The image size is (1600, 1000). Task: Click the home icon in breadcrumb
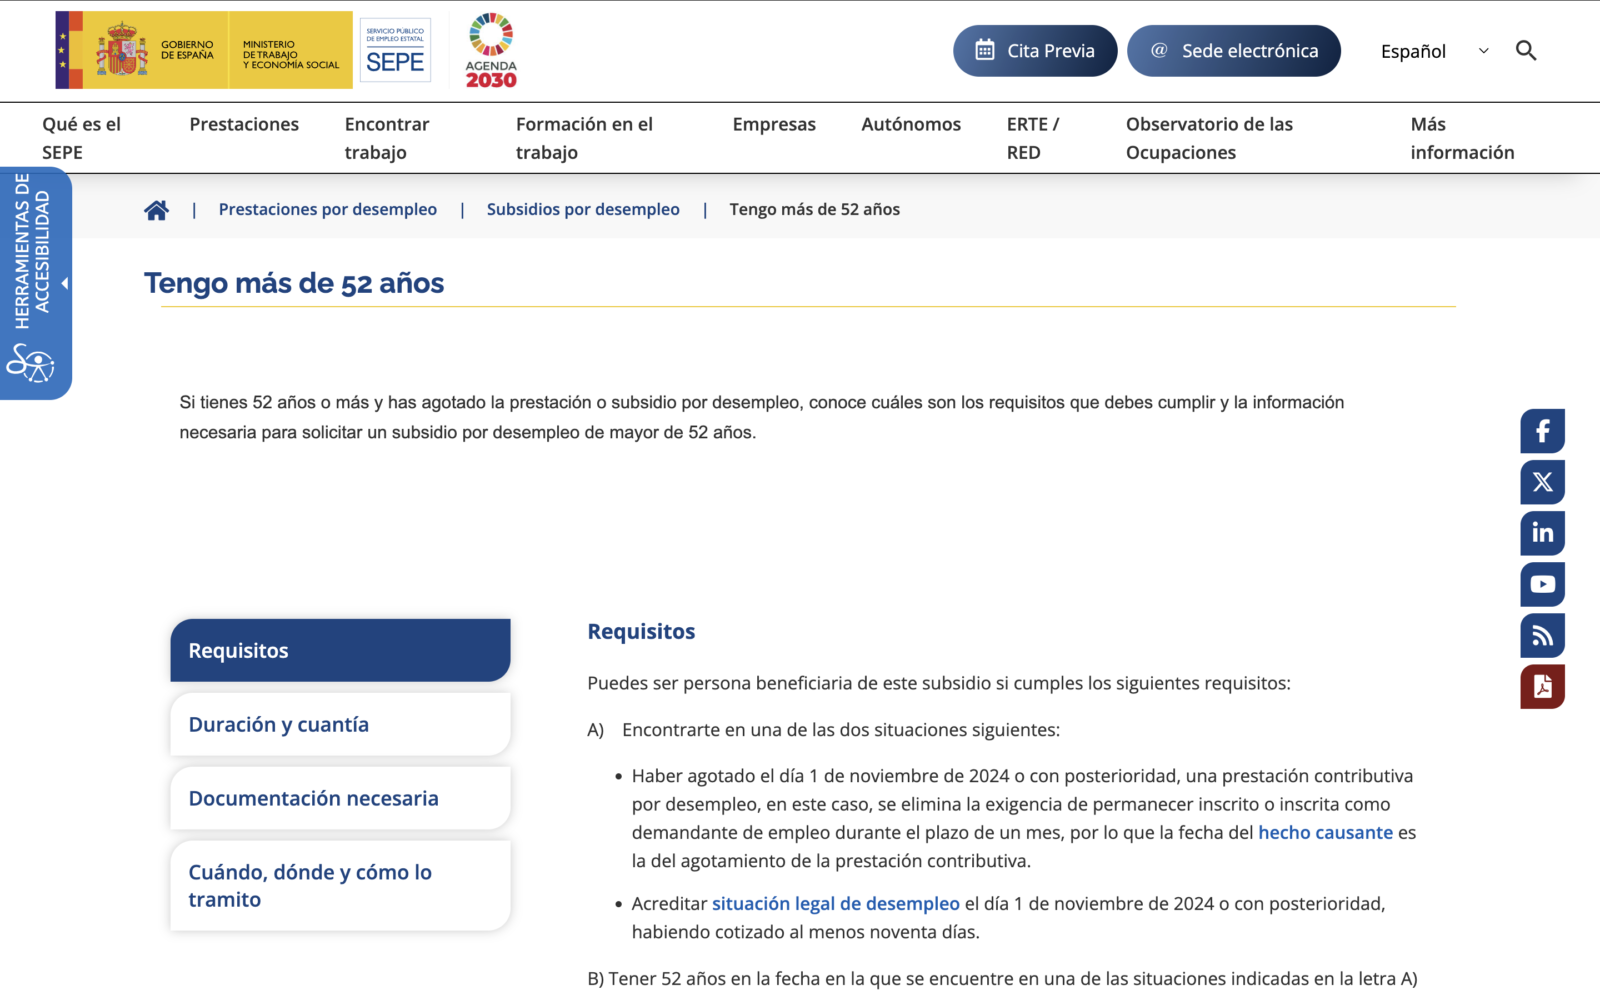(156, 210)
